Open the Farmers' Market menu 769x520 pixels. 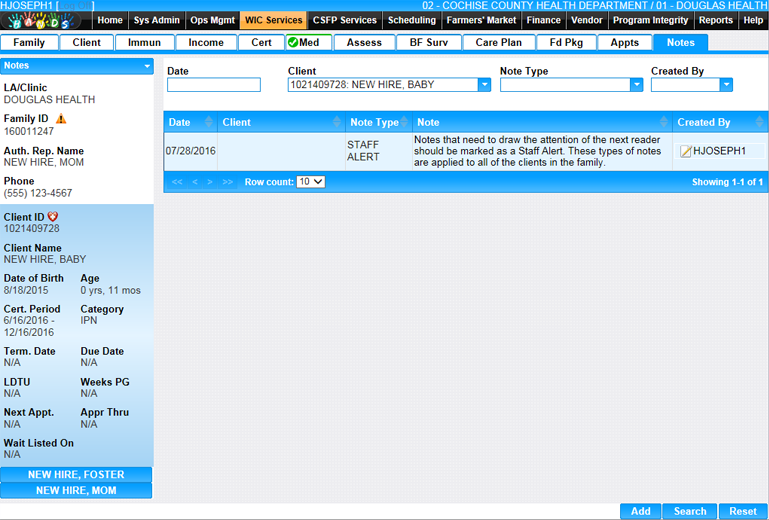pyautogui.click(x=482, y=20)
